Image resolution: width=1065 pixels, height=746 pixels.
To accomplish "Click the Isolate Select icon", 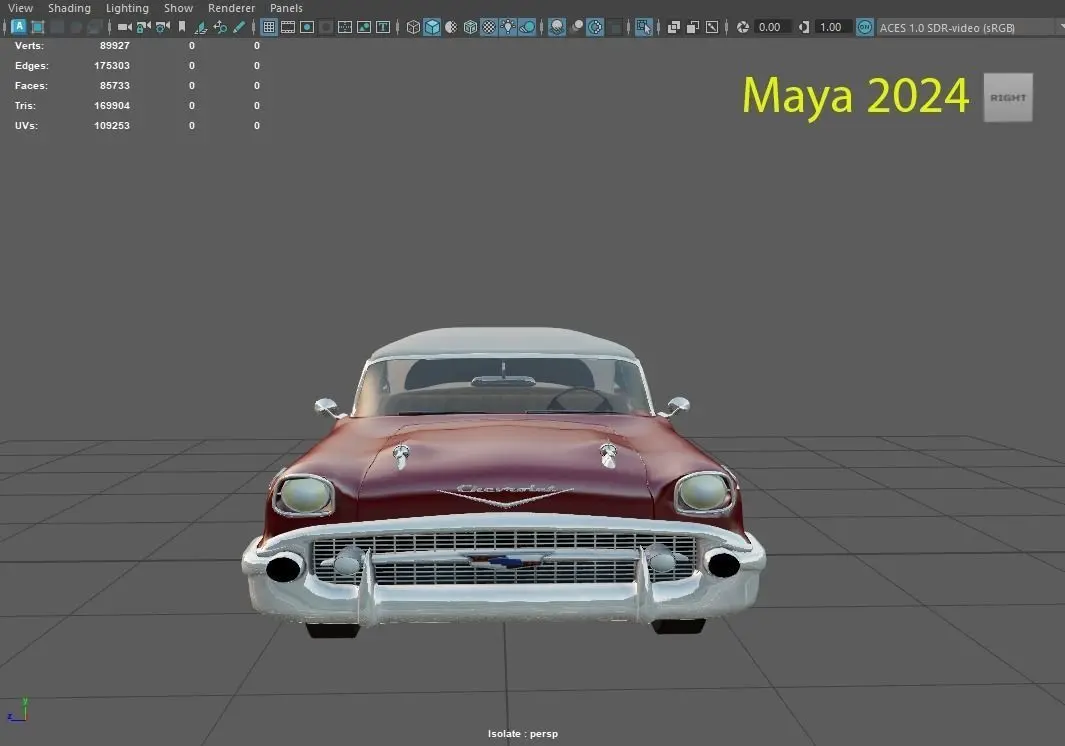I will [643, 27].
